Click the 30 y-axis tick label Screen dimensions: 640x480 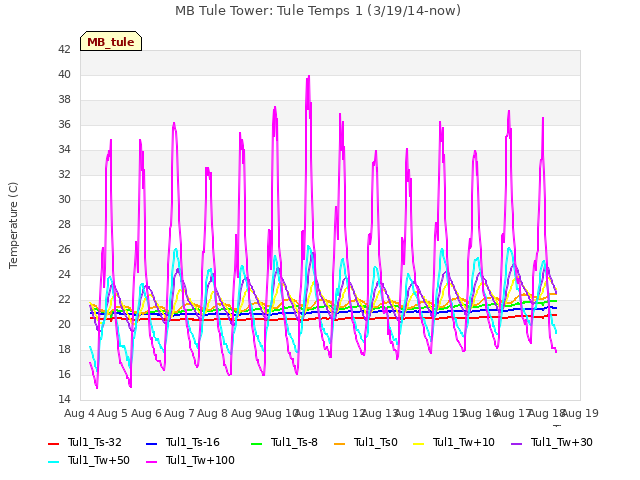[64, 200]
